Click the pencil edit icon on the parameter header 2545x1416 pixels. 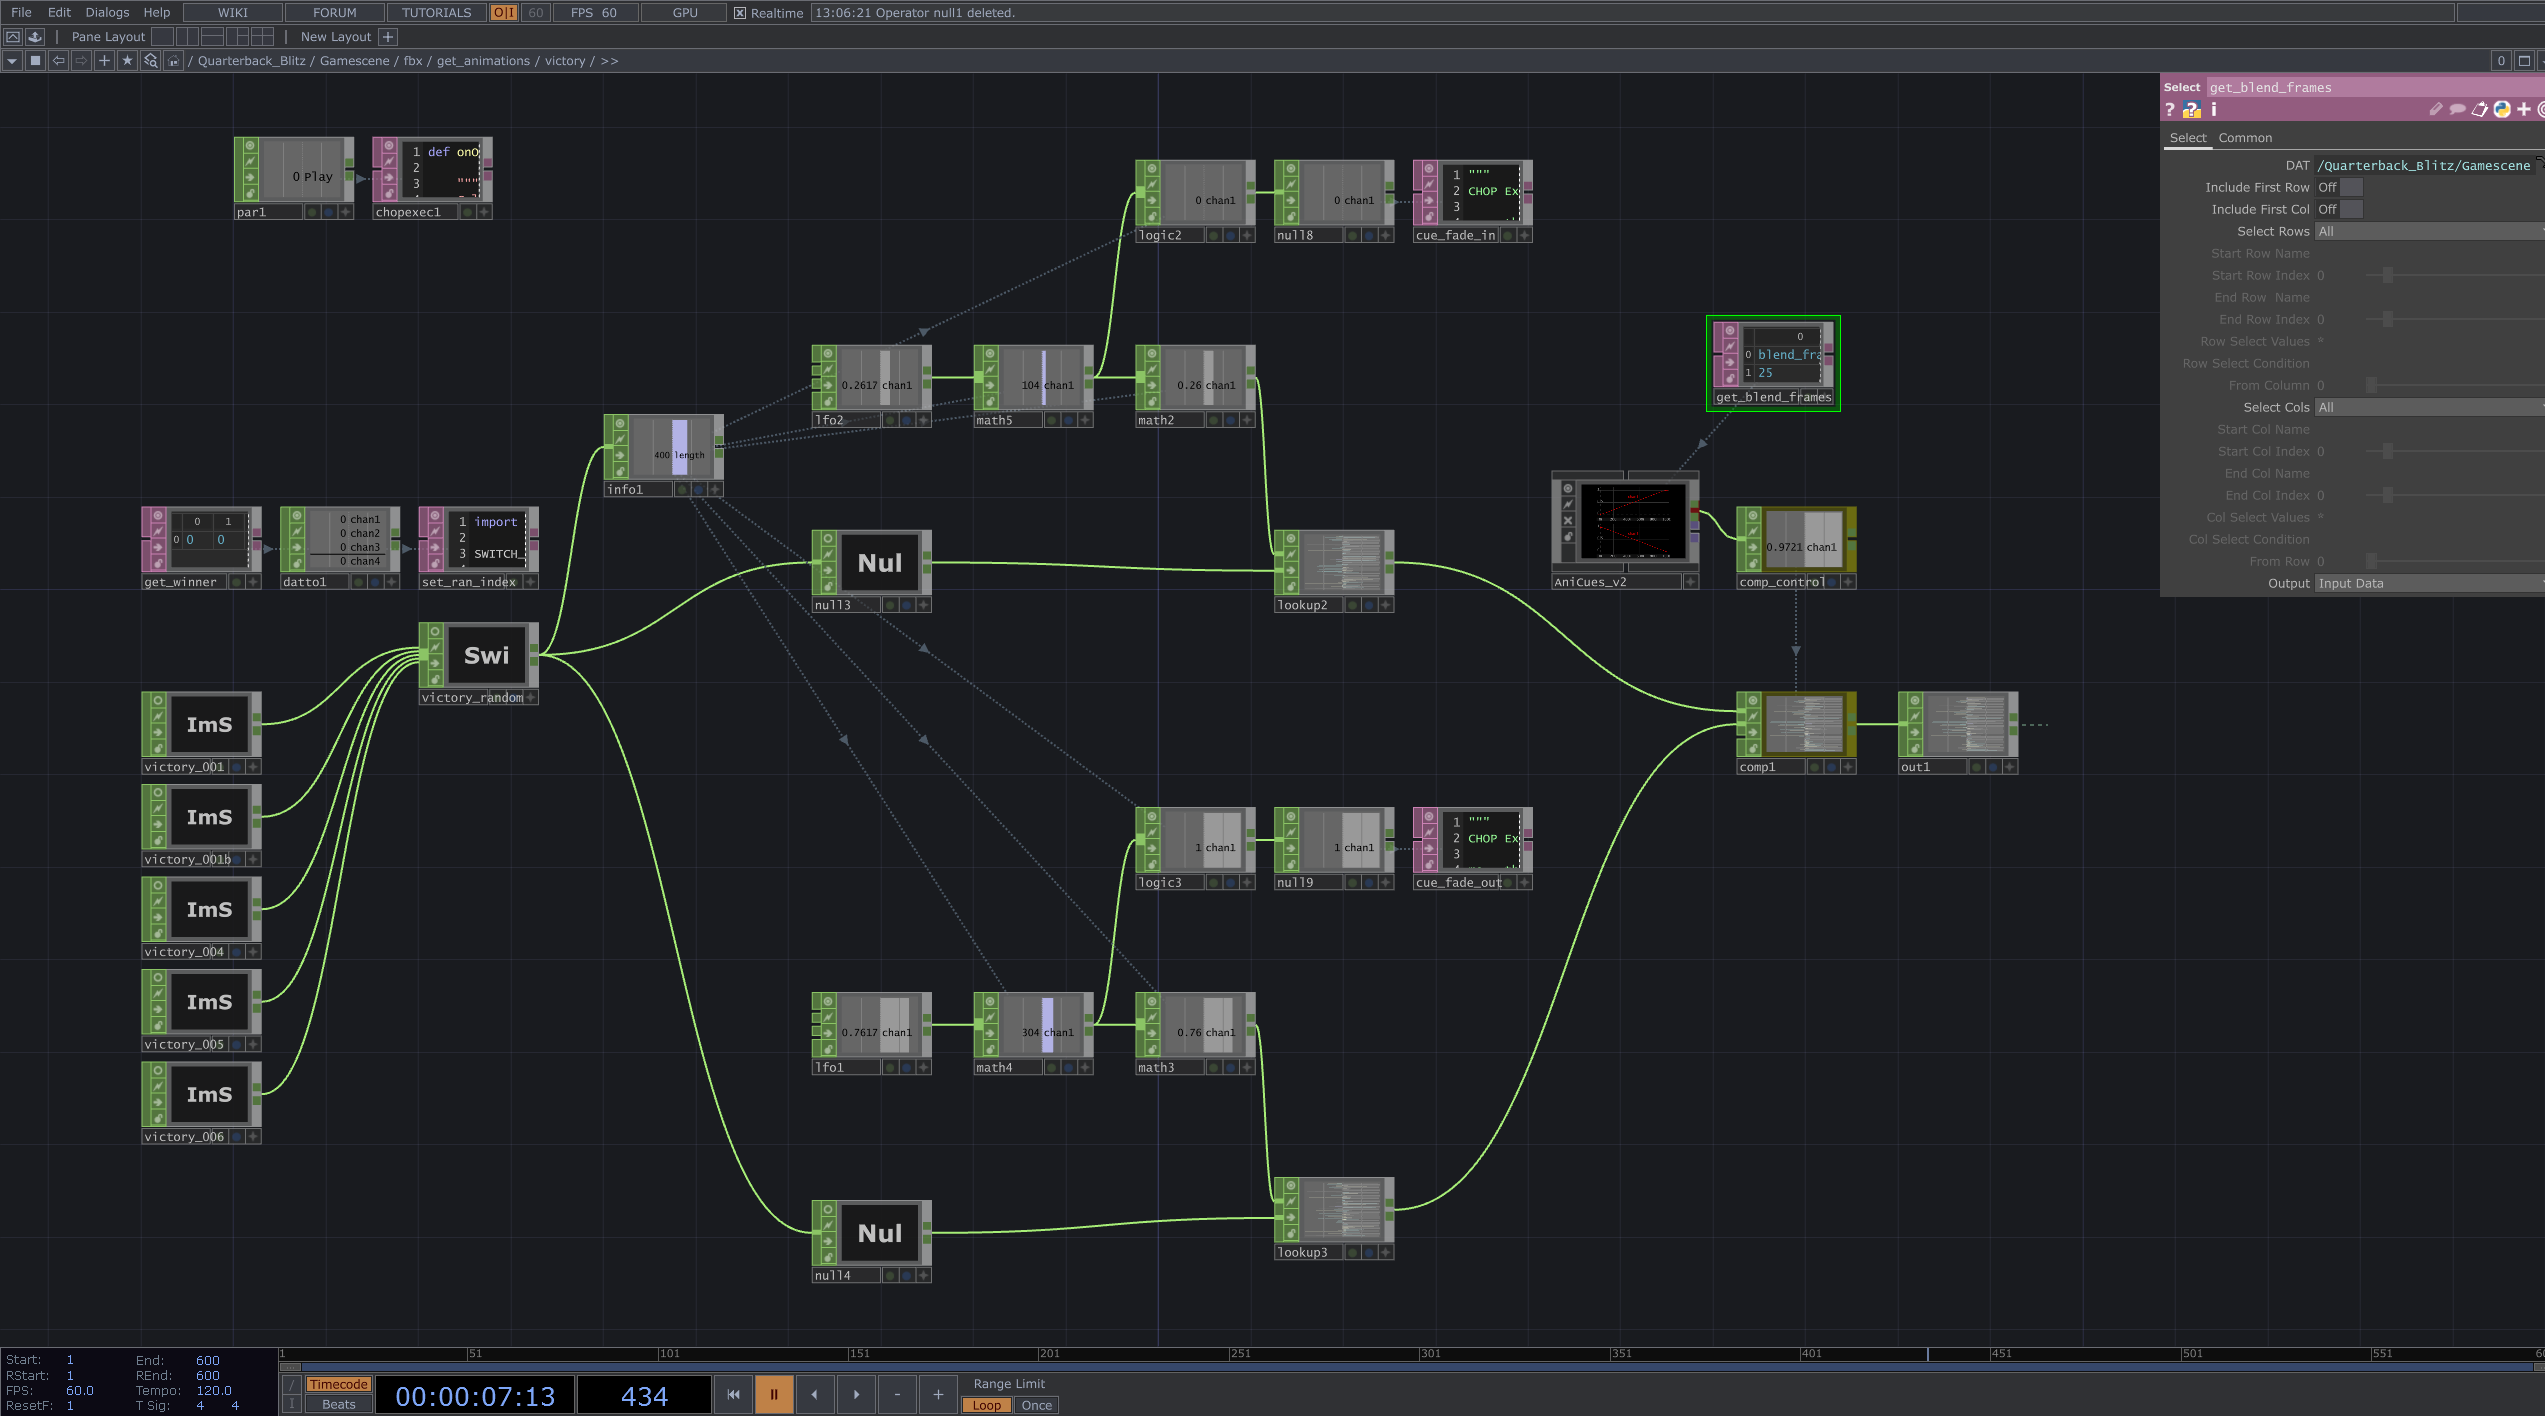click(x=2437, y=110)
